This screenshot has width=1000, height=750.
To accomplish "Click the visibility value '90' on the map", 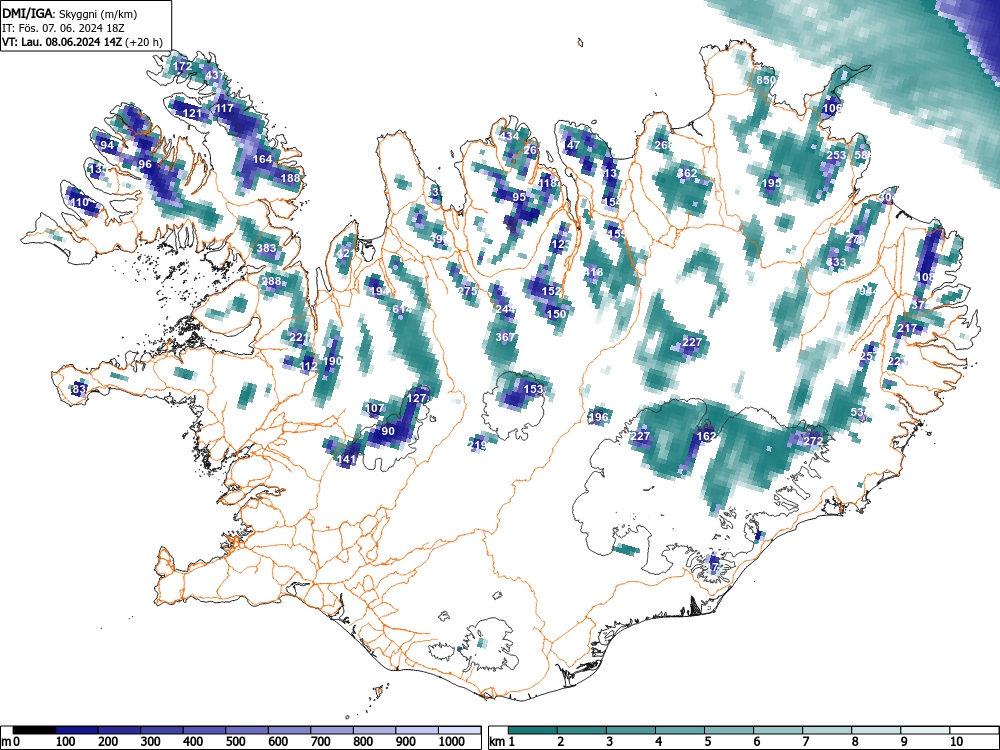I will pyautogui.click(x=388, y=431).
